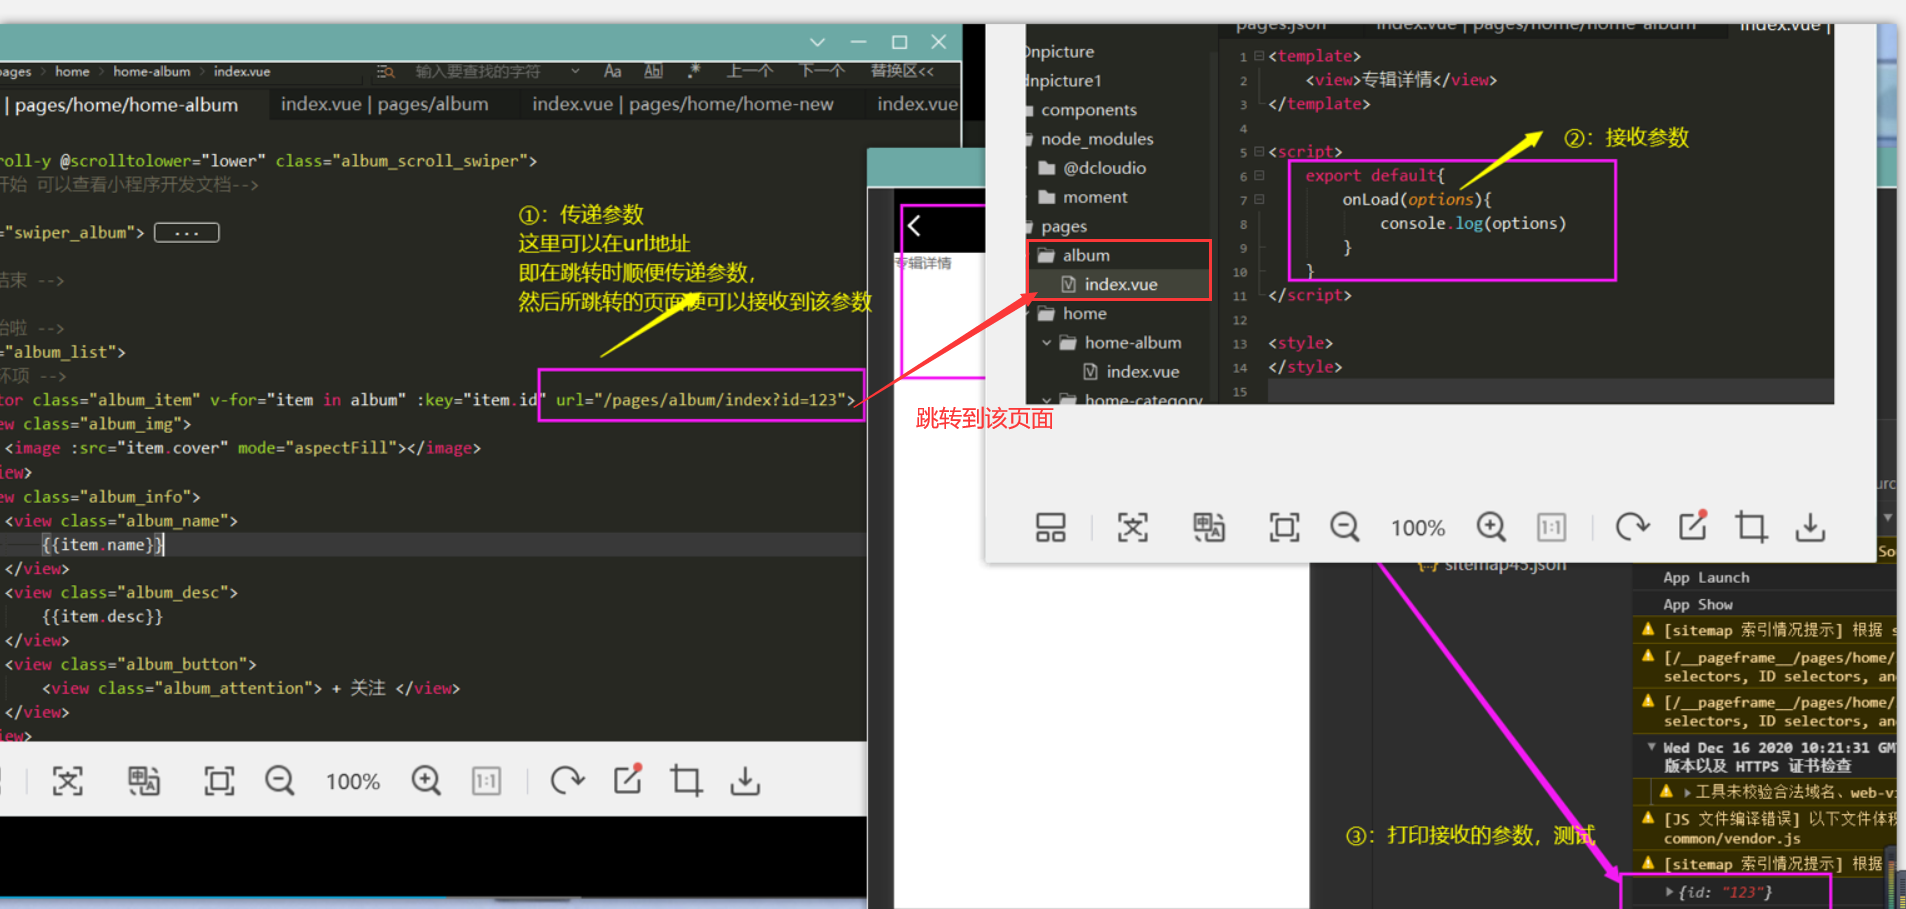Open the moment folder in file tree
1906x909 pixels.
(x=1095, y=197)
